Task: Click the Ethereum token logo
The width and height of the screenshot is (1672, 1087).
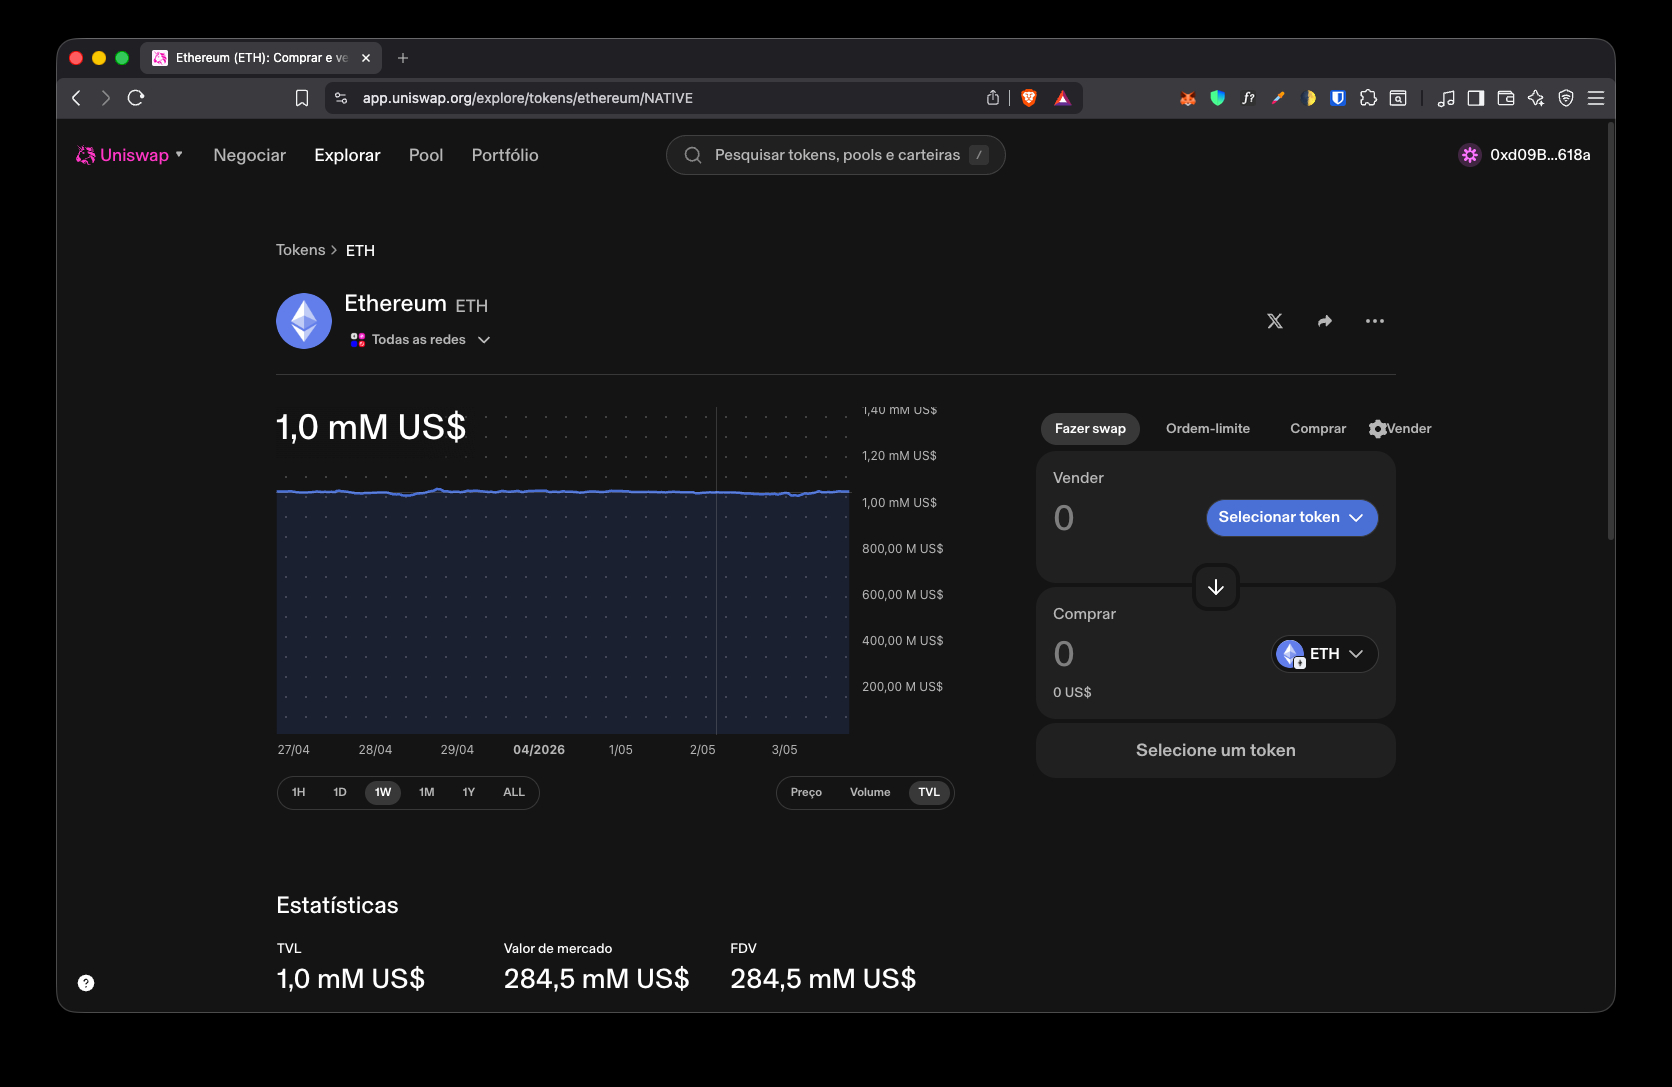Action: tap(304, 321)
